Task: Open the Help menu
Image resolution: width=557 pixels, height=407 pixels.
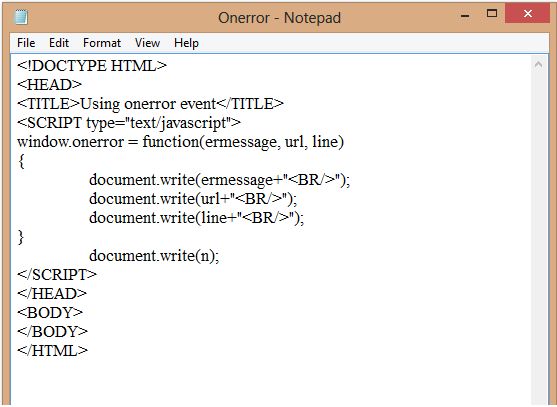Action: 186,43
